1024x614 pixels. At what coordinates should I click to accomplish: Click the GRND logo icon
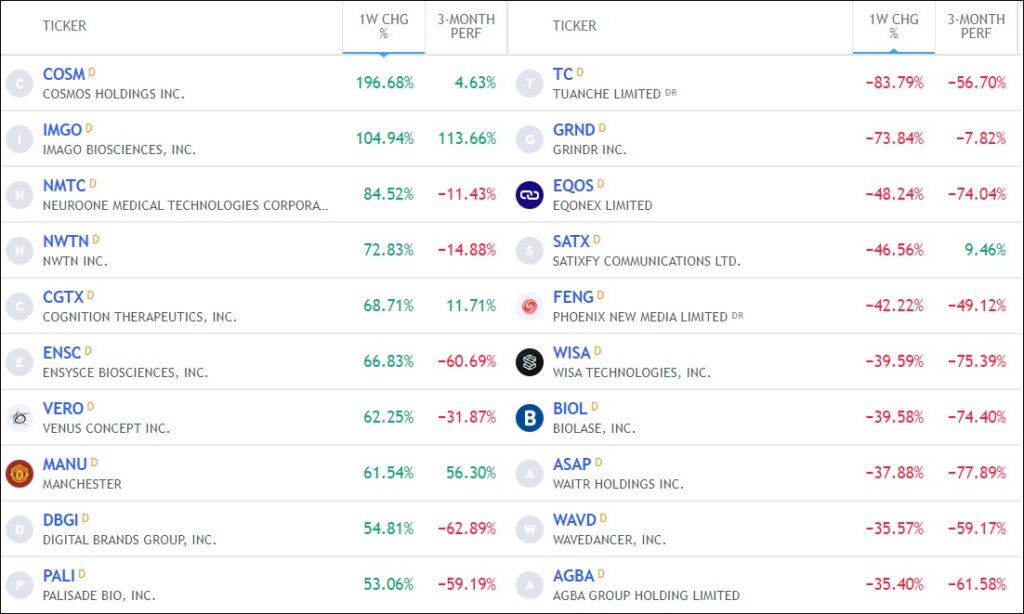point(530,139)
